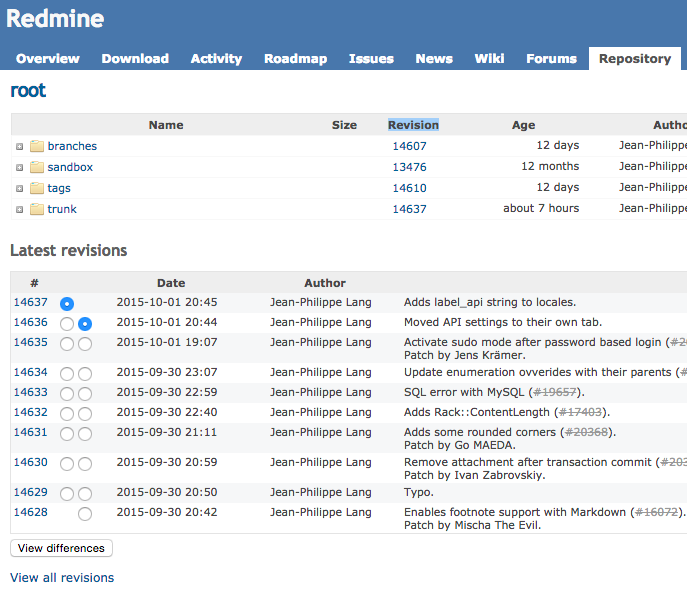This screenshot has height=590, width=687.
Task: Open issue link #19657
Action: [555, 392]
